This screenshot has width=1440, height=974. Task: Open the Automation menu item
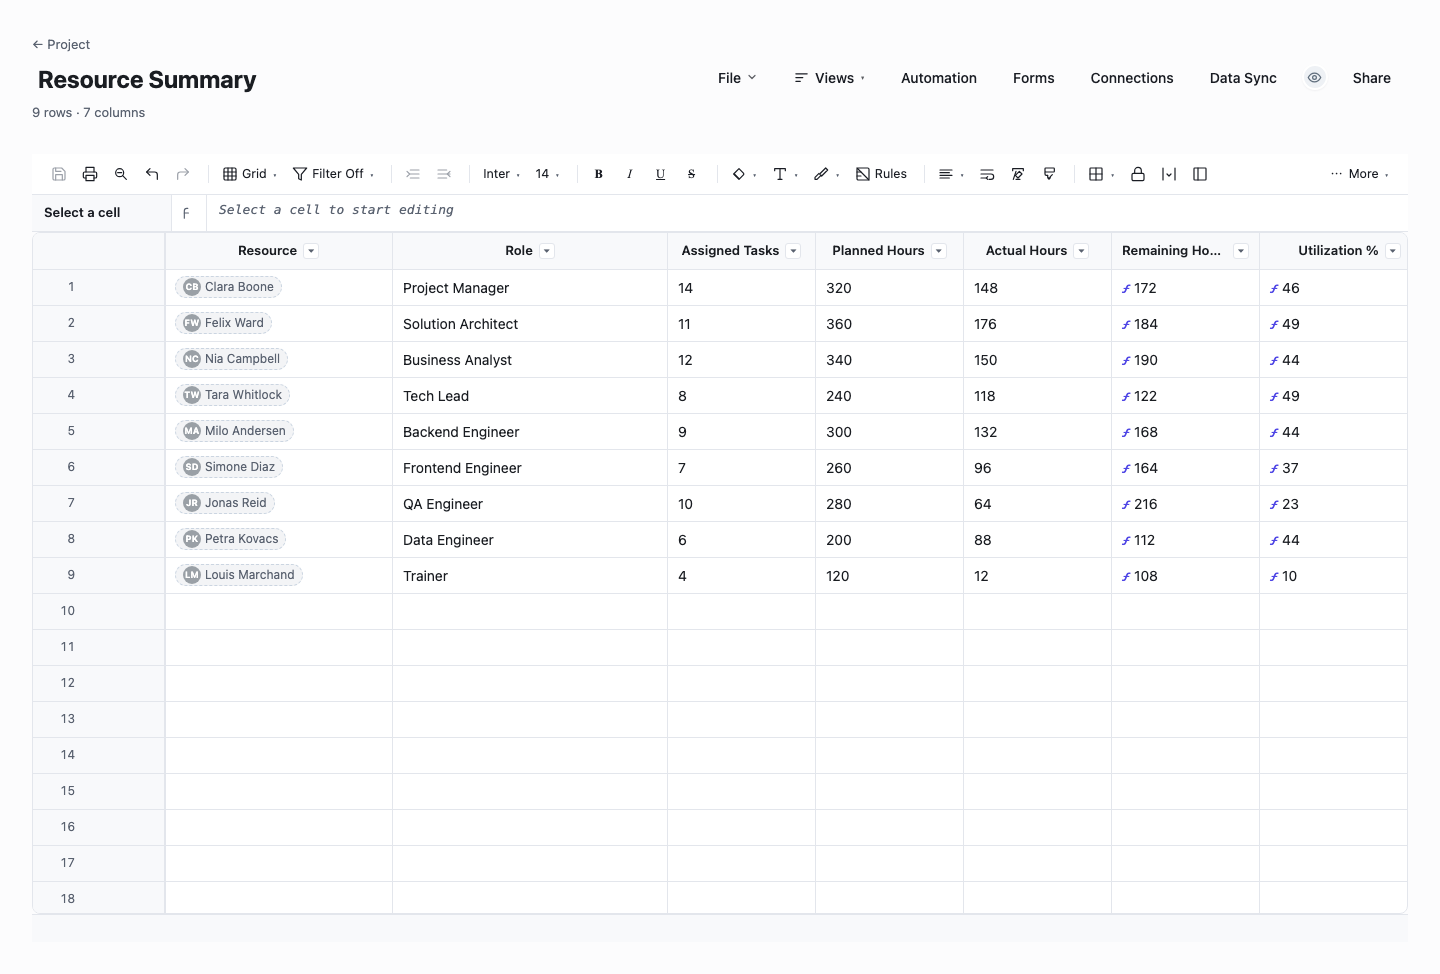click(939, 78)
